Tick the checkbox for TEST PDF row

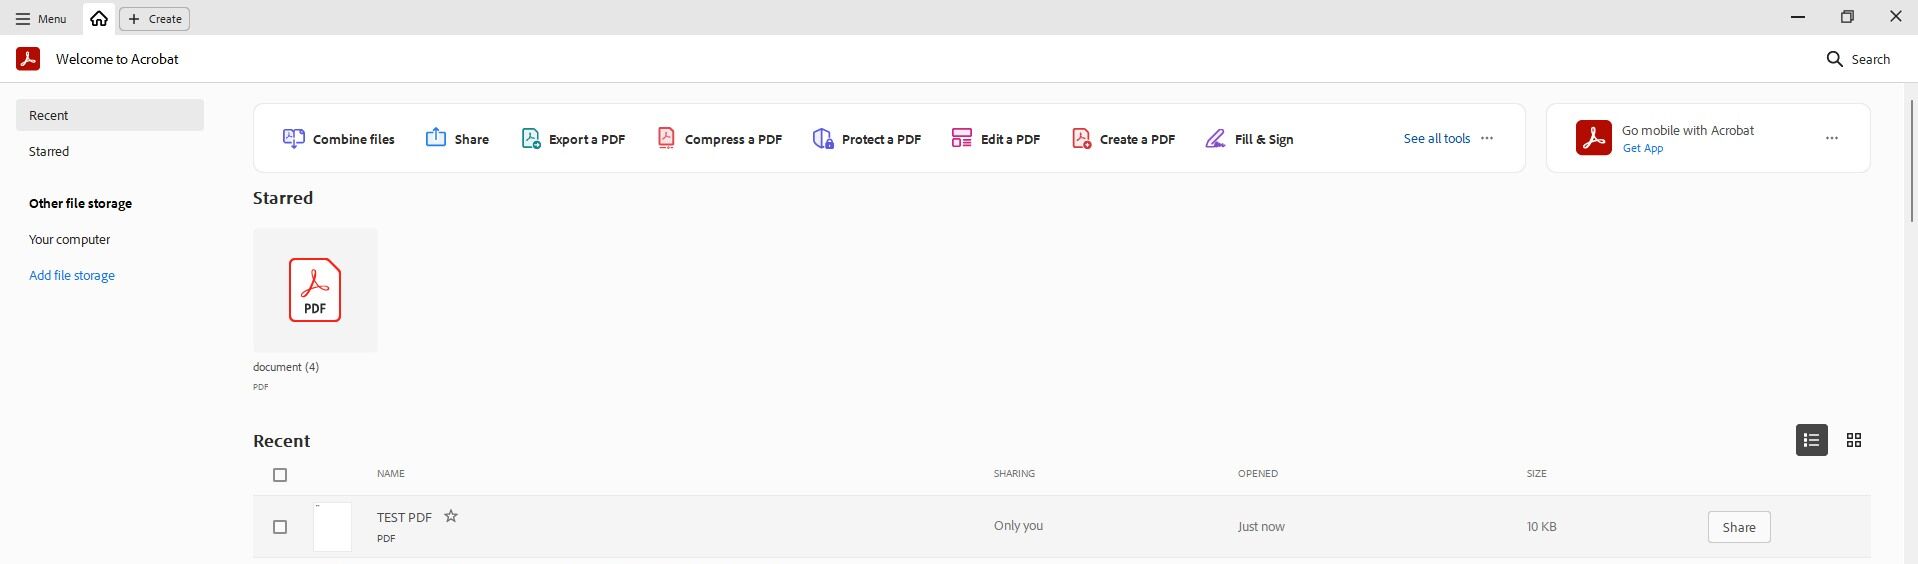click(x=280, y=527)
